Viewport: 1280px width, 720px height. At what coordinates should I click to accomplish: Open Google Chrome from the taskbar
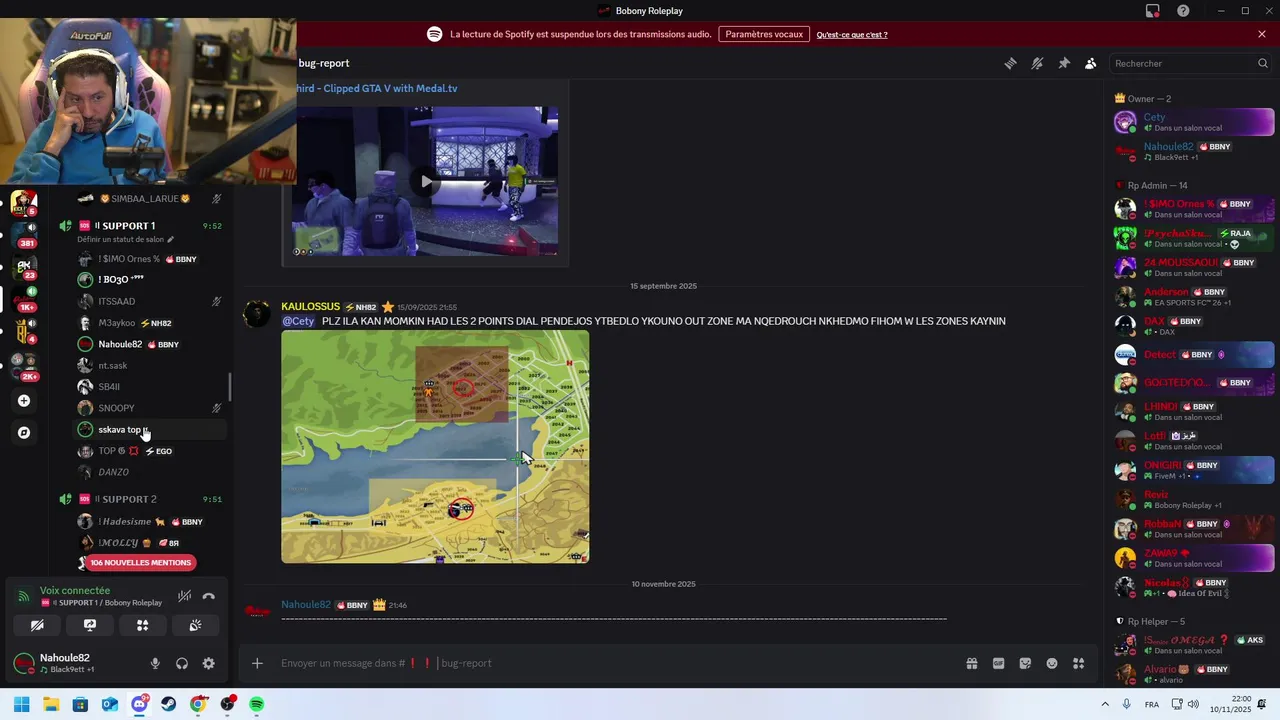tap(198, 704)
